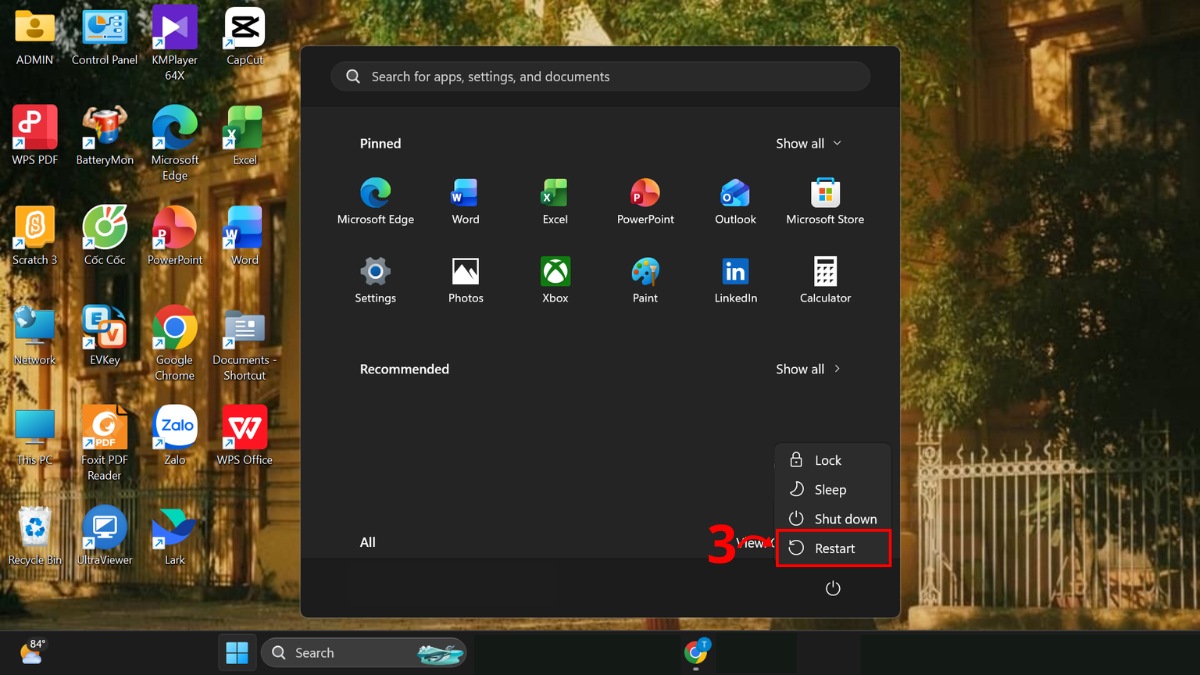
Task: Select Word desktop shortcut
Action: click(x=245, y=236)
